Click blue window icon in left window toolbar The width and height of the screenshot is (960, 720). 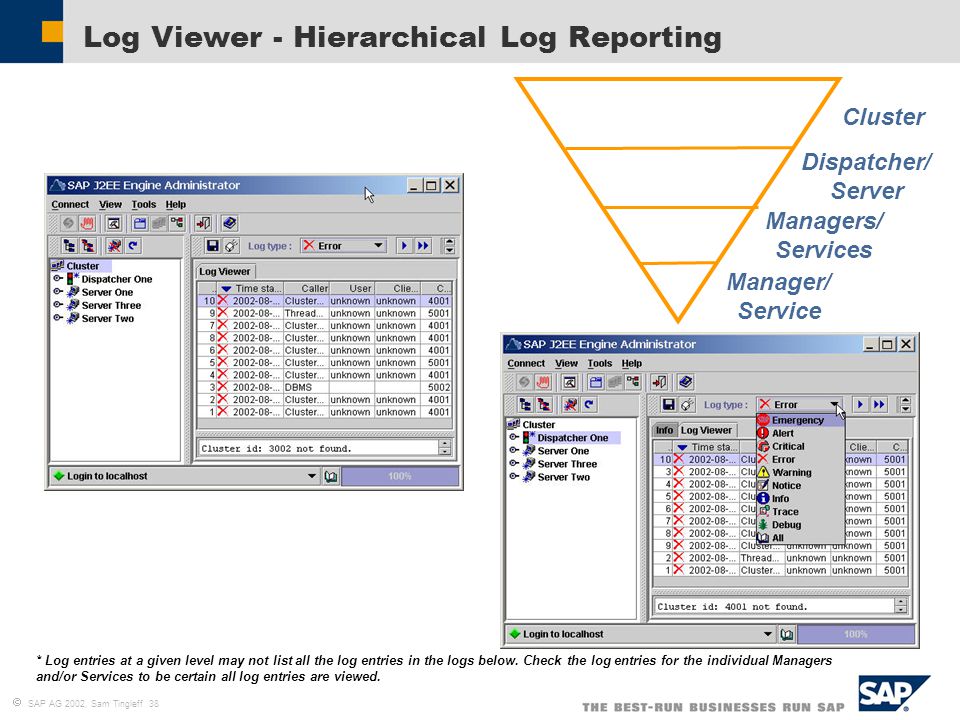pyautogui.click(x=140, y=223)
